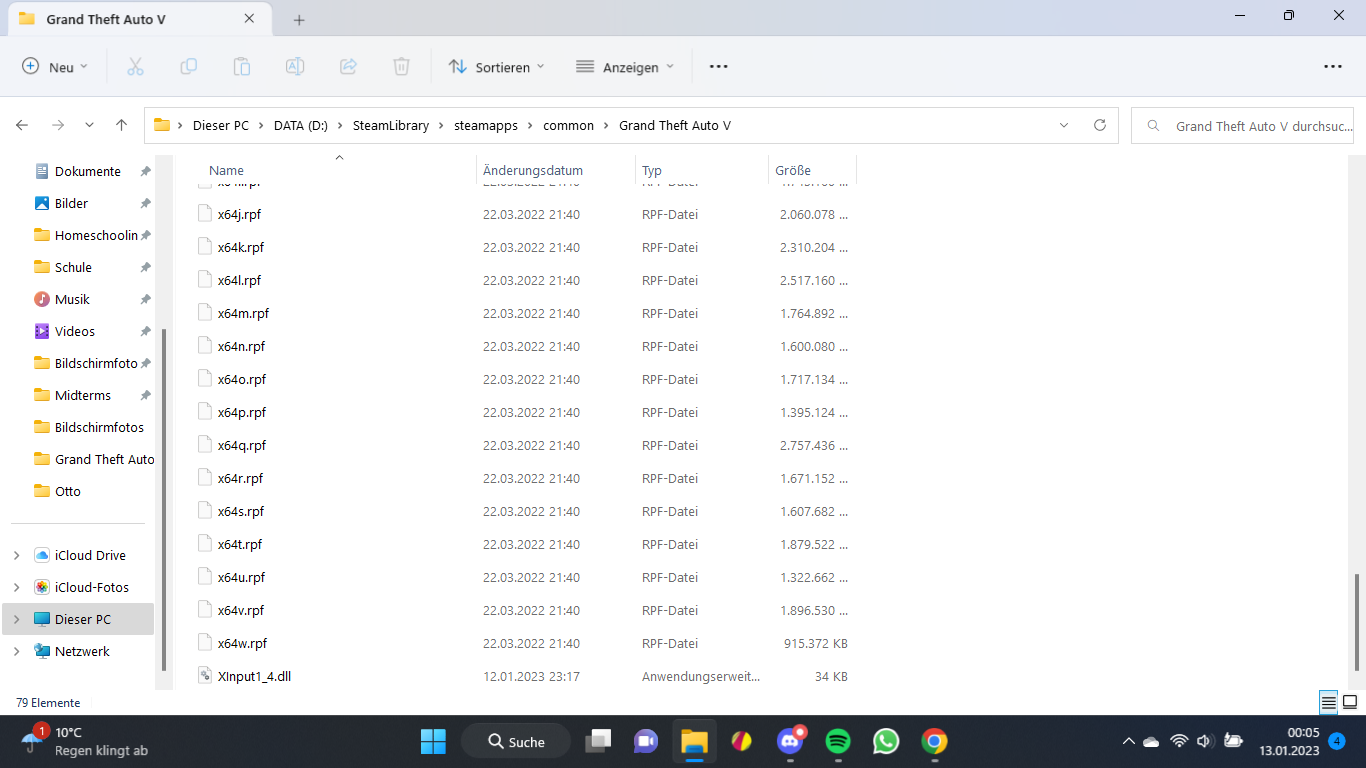Switch to details view toggle
Image resolution: width=1366 pixels, height=768 pixels.
1328,703
